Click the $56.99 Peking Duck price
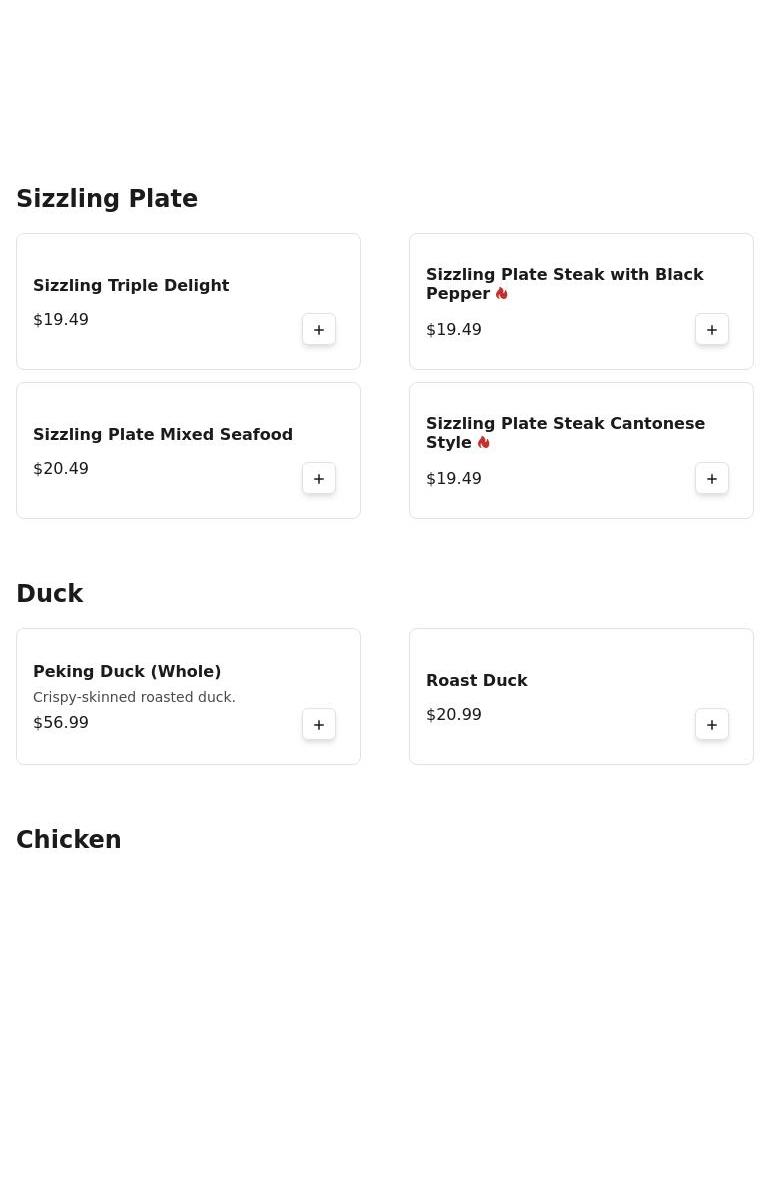Image resolution: width=770 pixels, height=1198 pixels. [x=61, y=723]
